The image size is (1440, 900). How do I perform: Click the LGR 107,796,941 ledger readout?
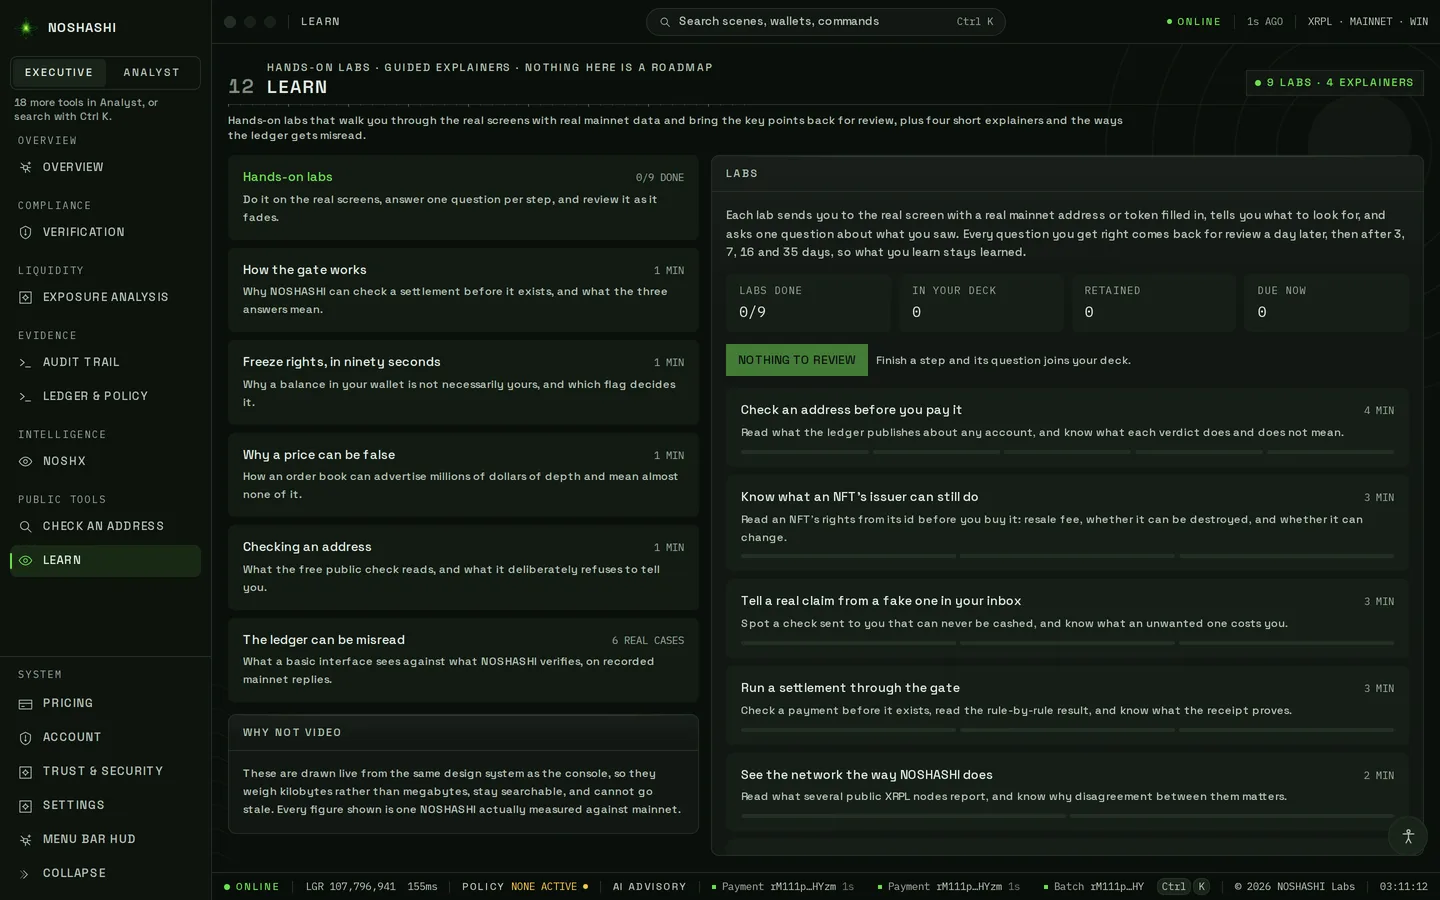(x=350, y=887)
